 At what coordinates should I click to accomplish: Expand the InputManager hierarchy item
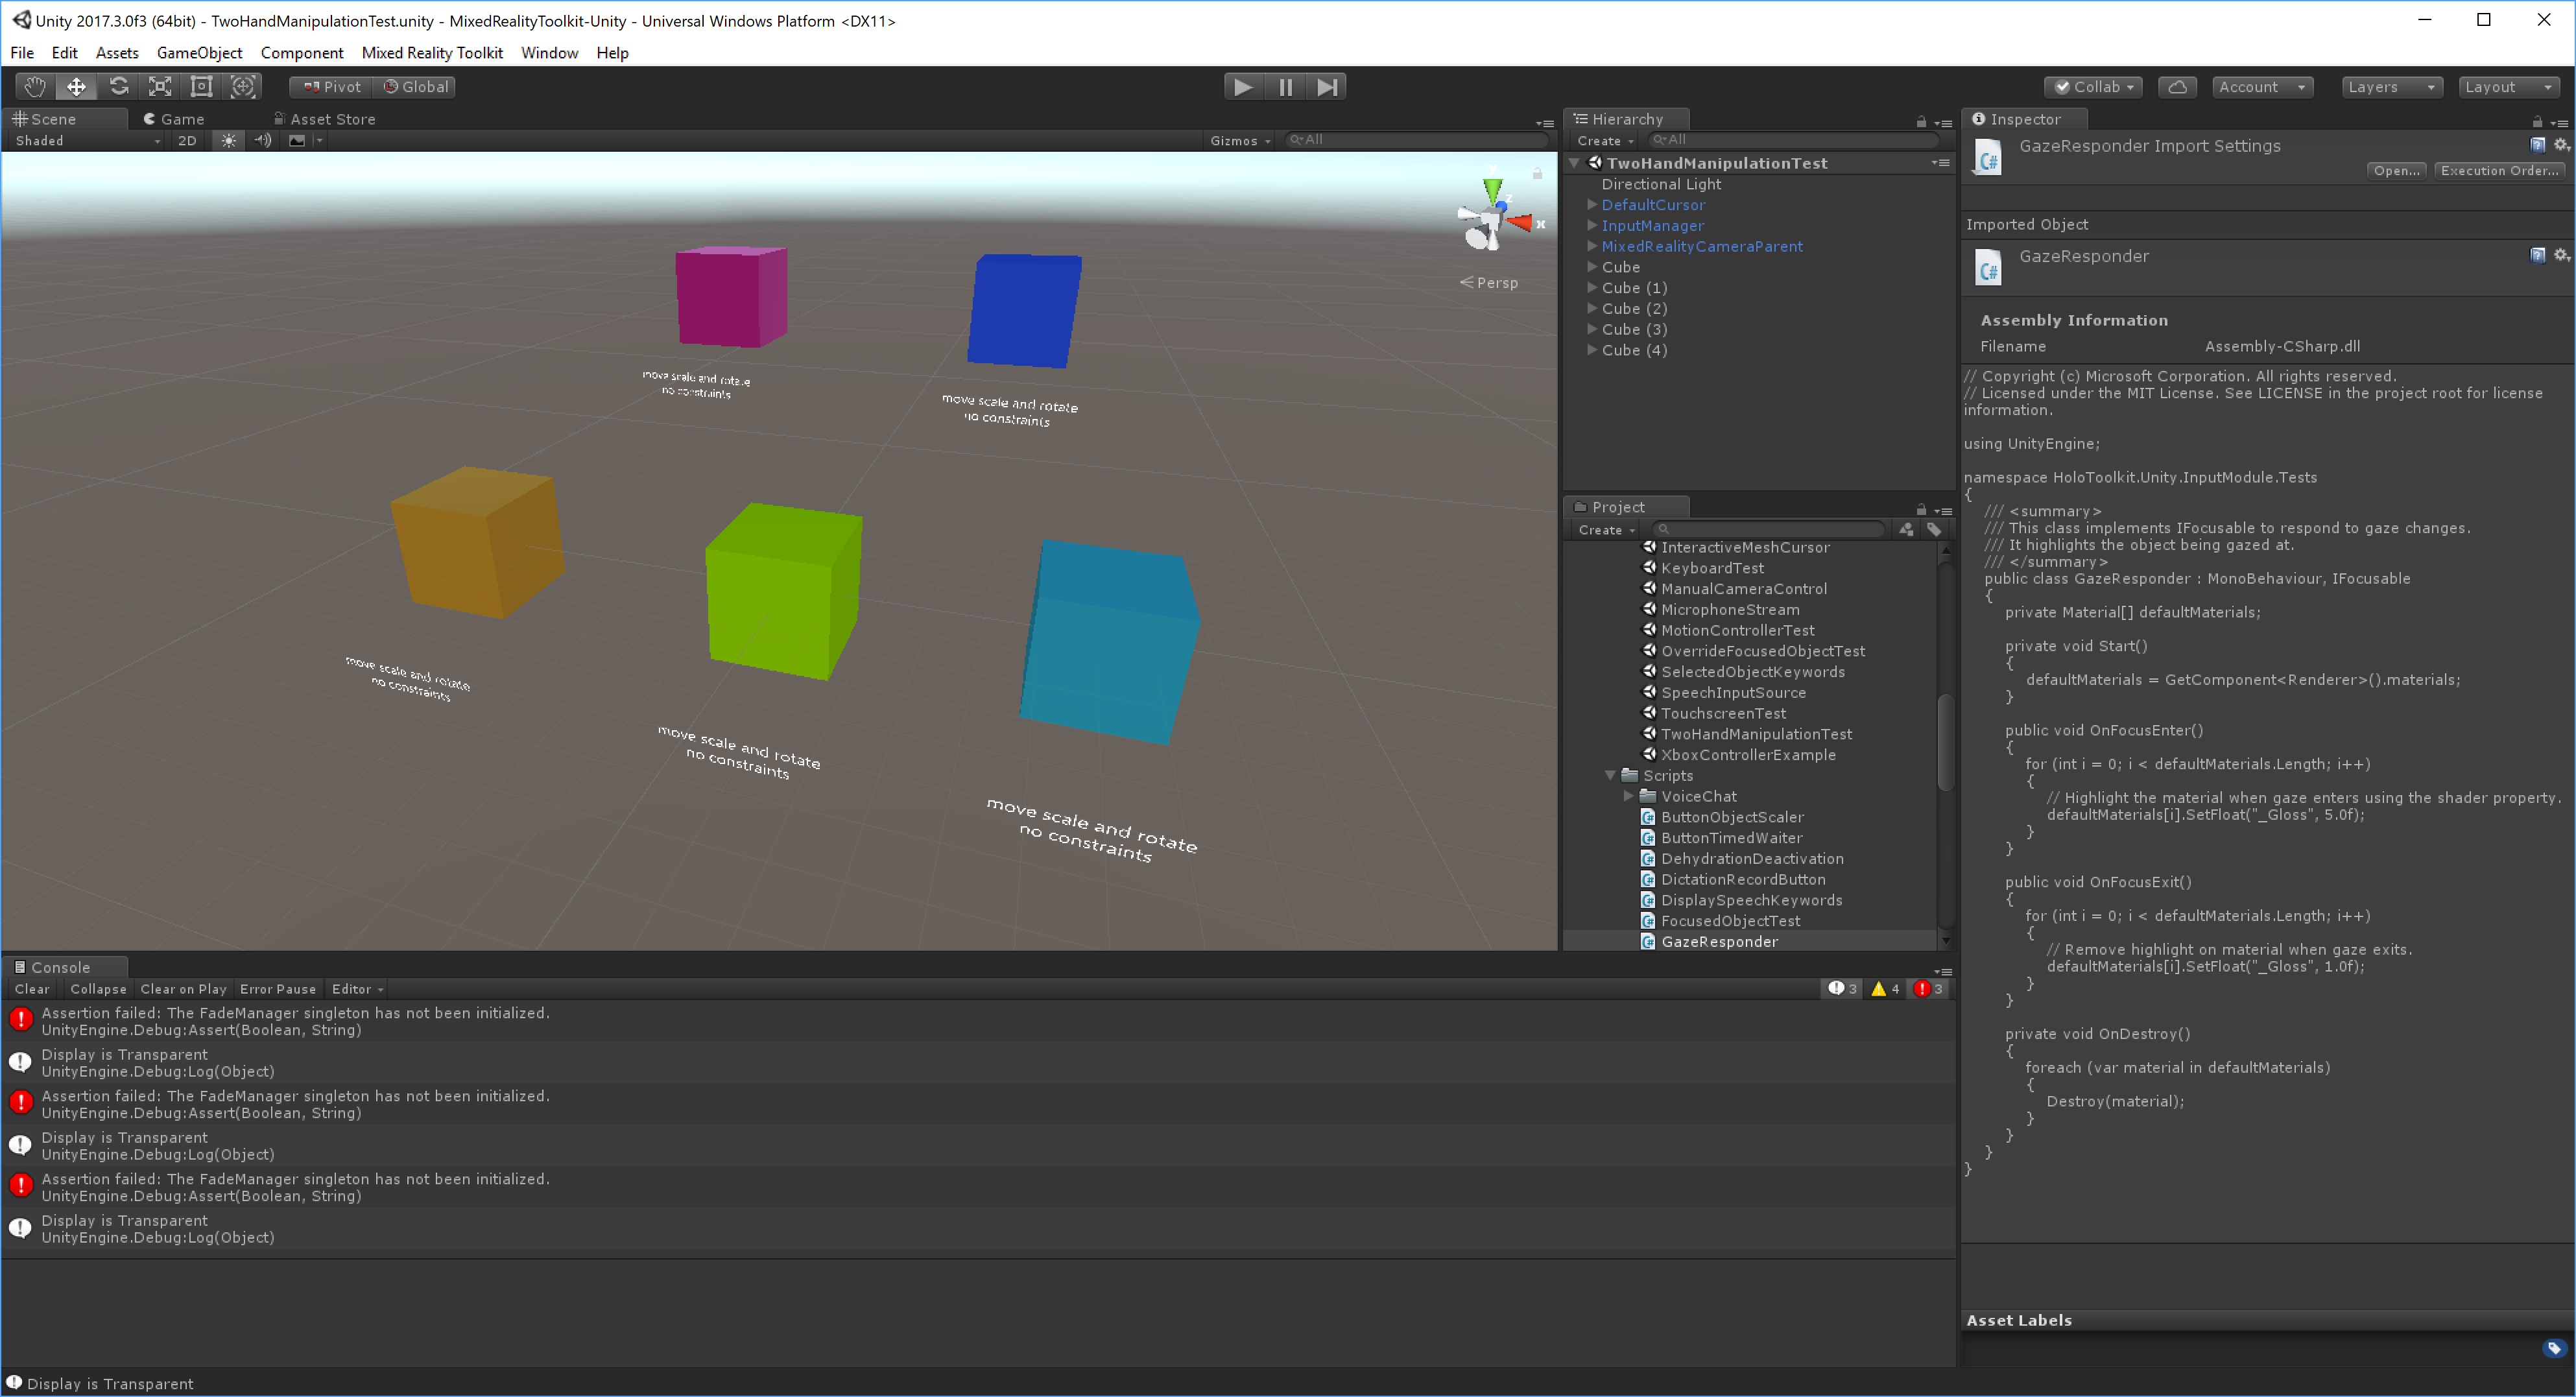click(1592, 226)
